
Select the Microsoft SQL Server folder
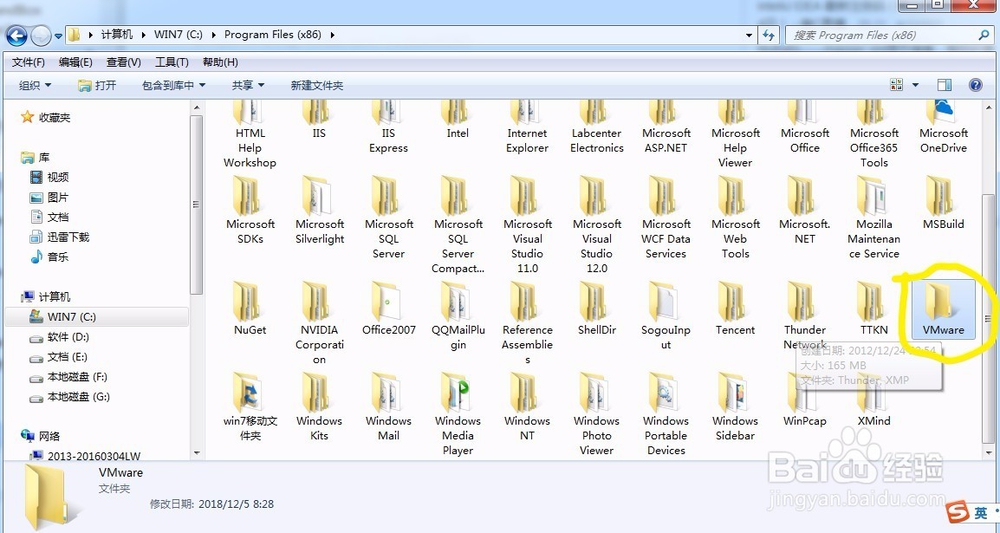tap(388, 218)
